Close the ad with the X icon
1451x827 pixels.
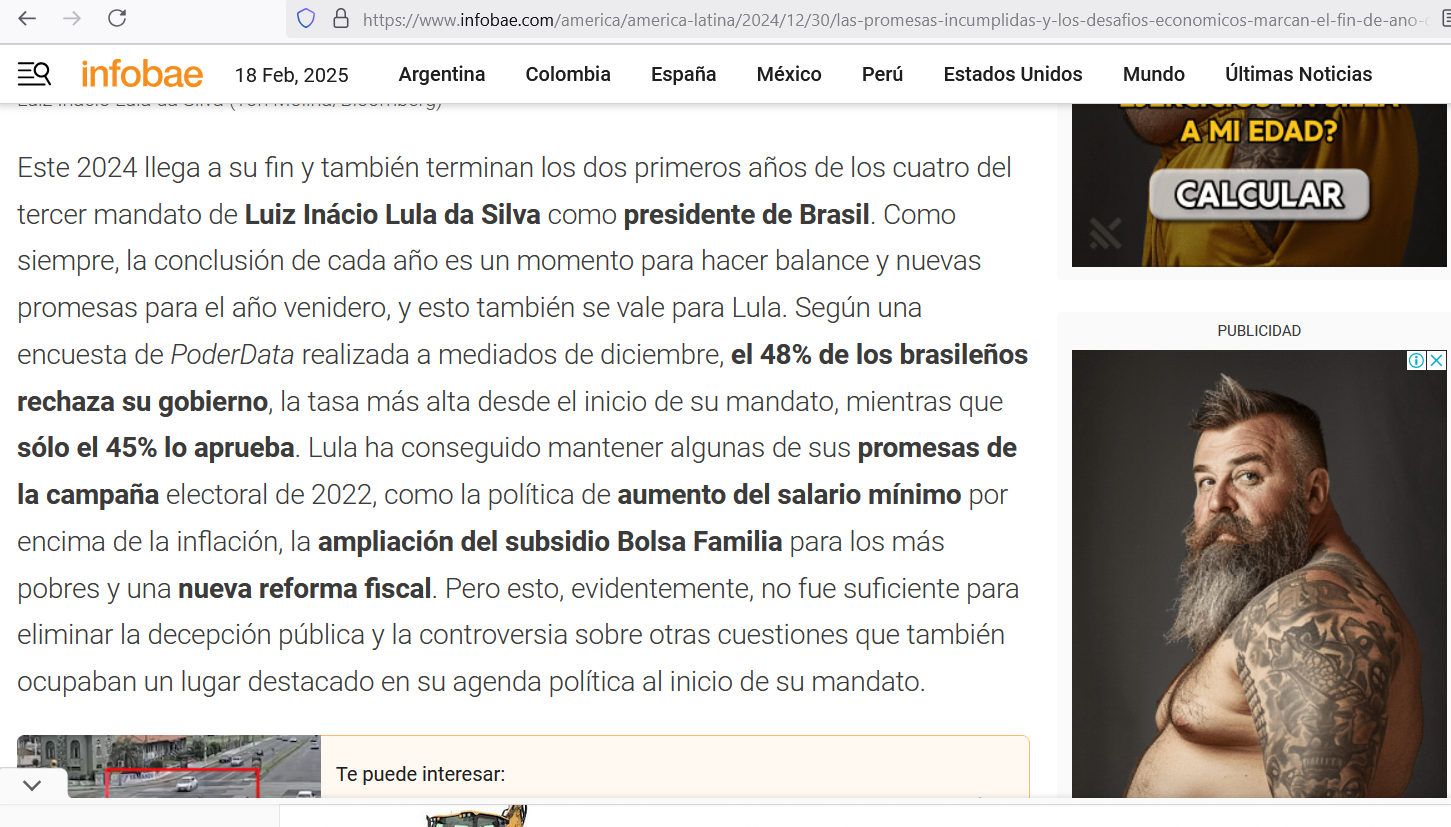click(x=1436, y=360)
